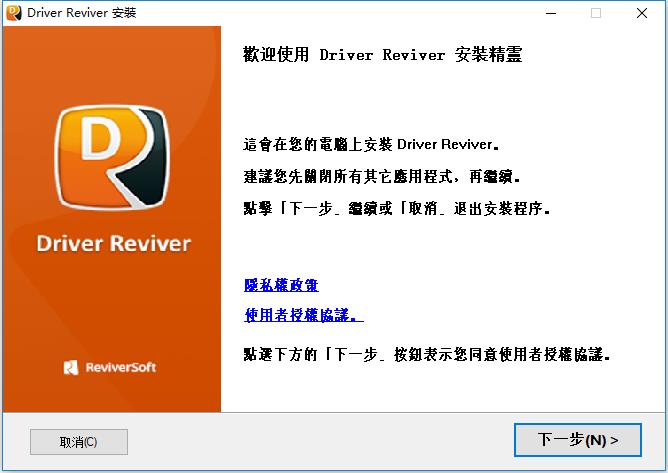Click the text 這會在您的電腦上安裝 Driver Reviver
The image size is (668, 473).
(x=371, y=144)
